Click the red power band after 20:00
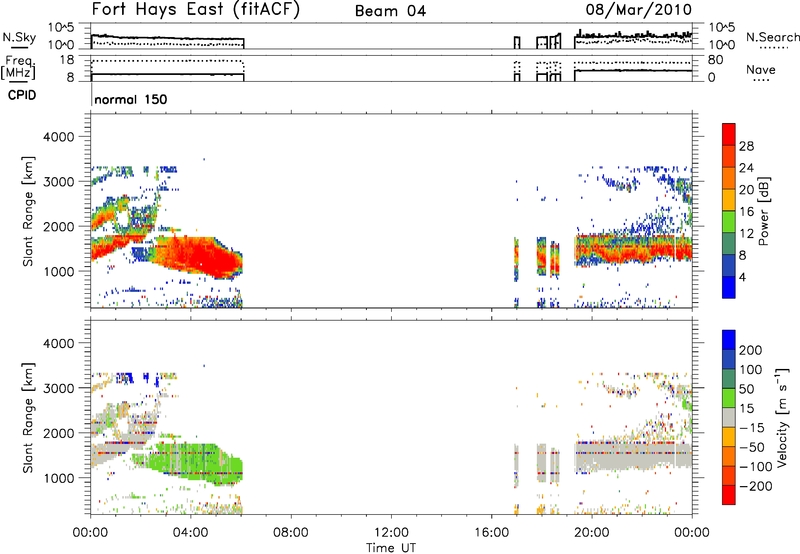 tap(633, 250)
